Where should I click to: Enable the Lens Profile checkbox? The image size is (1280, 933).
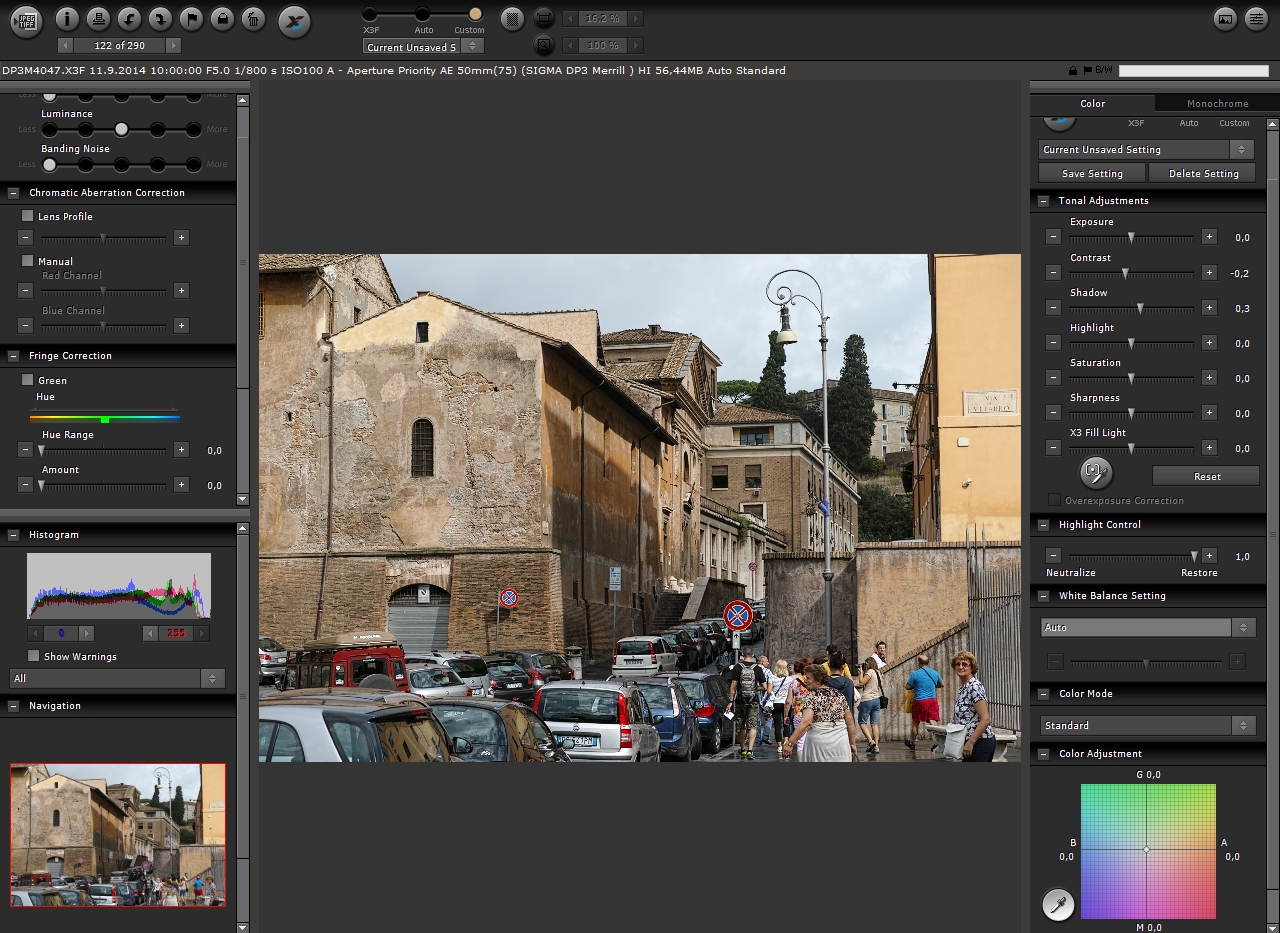point(28,216)
